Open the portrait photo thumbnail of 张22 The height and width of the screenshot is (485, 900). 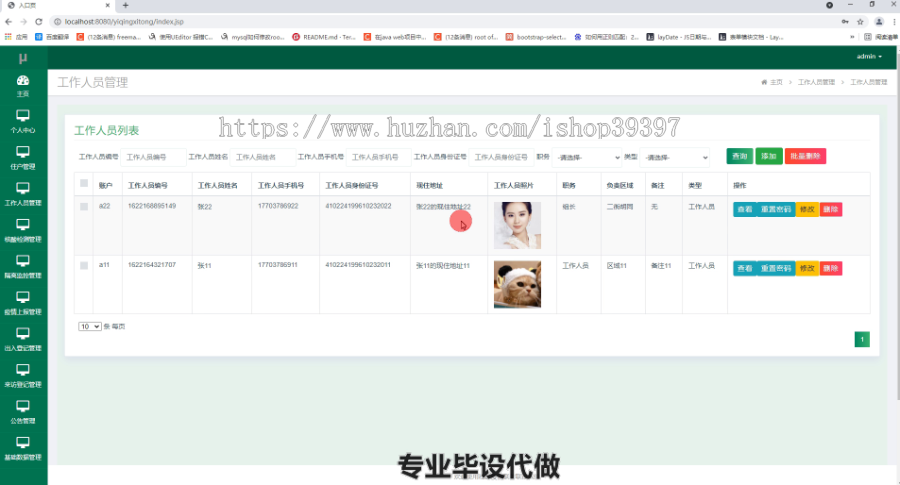pos(517,225)
